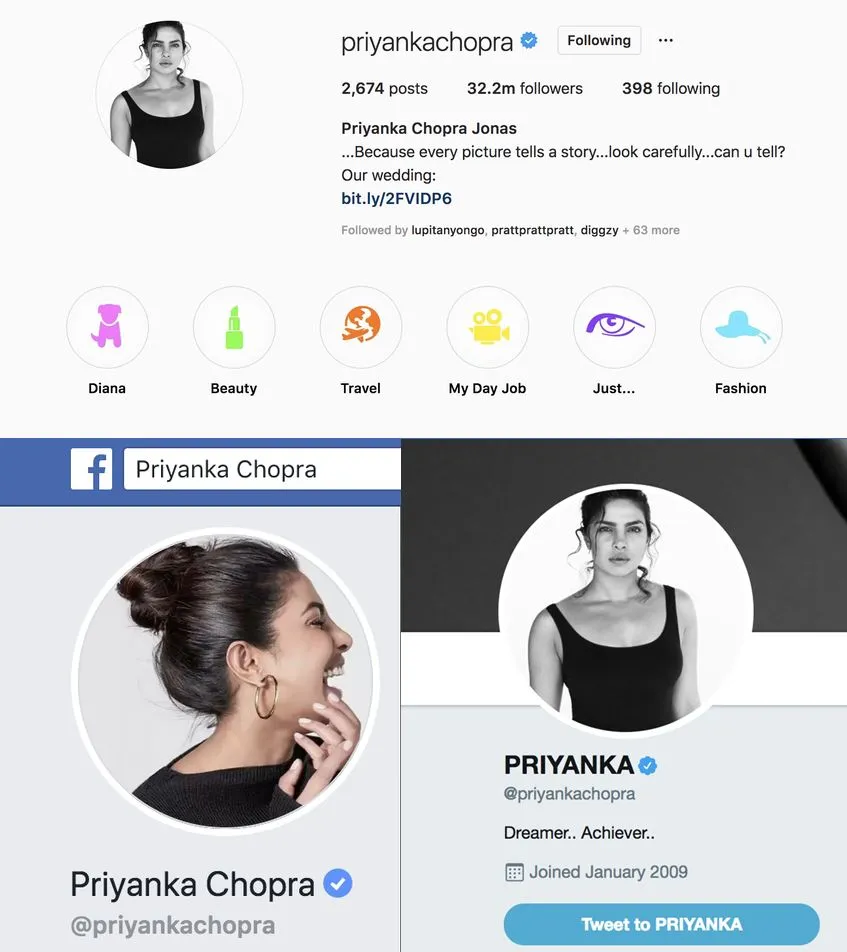Click the Facebook logo icon

tap(92, 469)
